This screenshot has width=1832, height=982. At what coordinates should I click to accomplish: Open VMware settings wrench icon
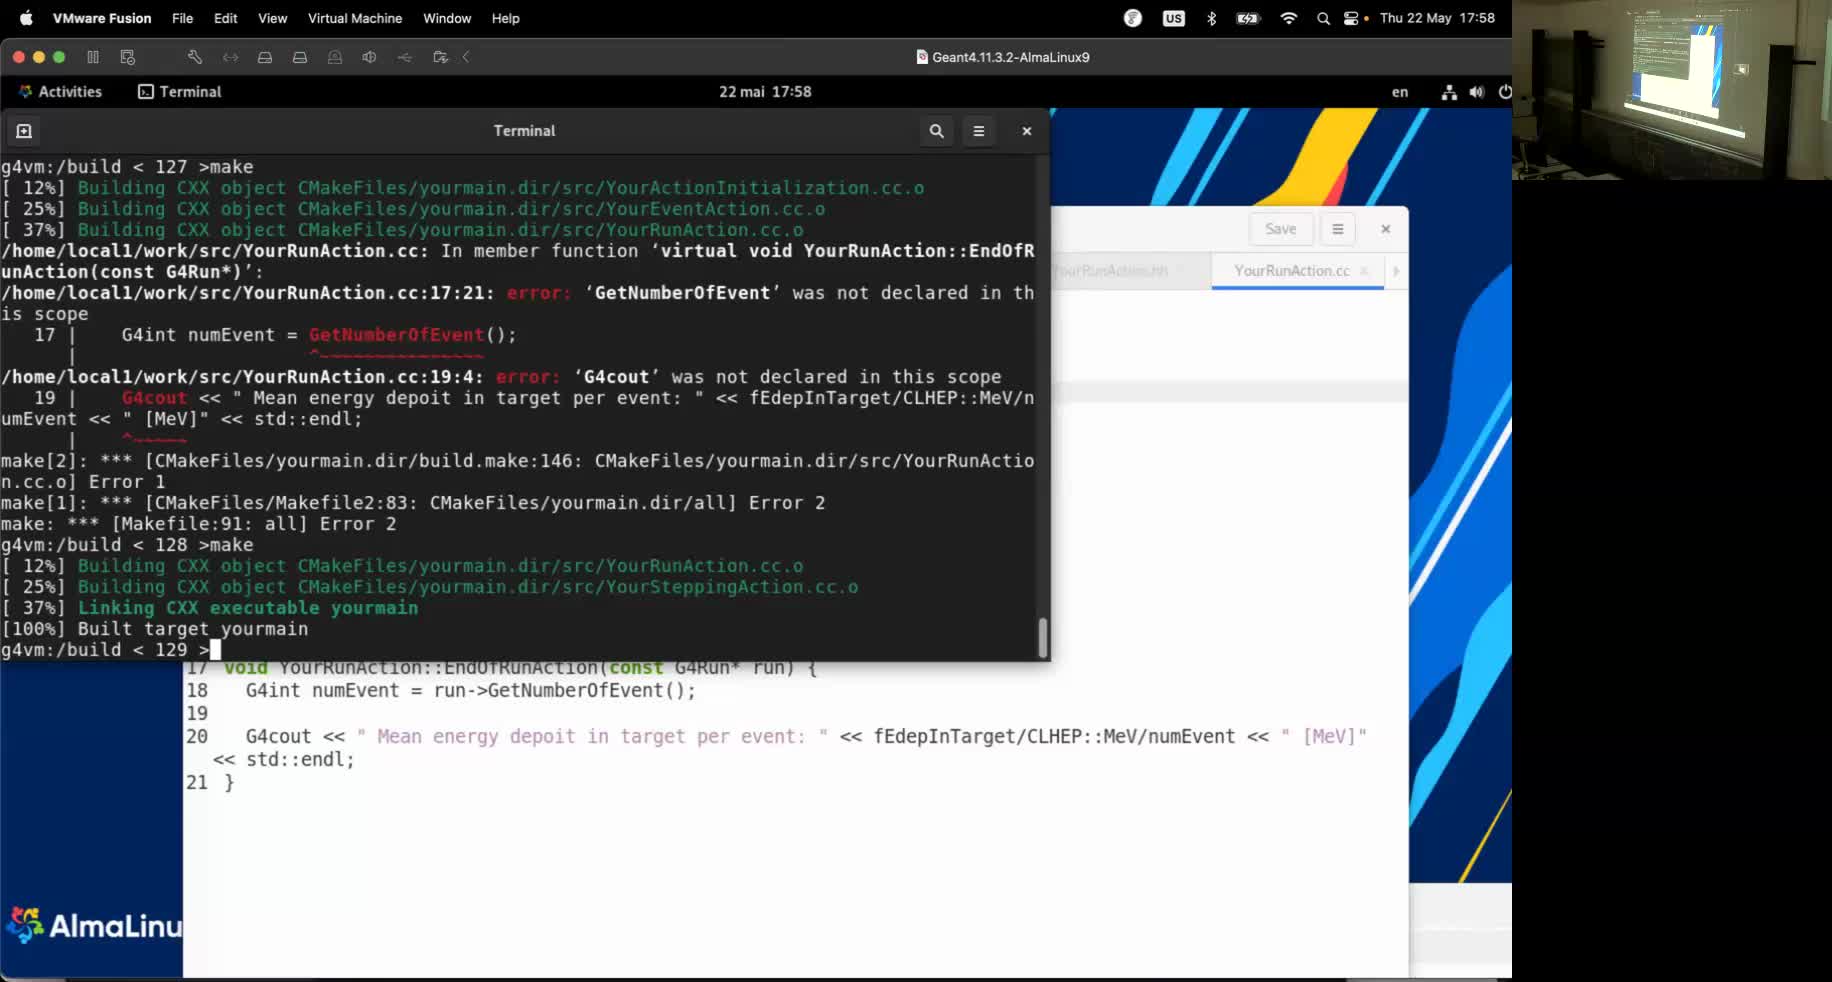point(195,57)
